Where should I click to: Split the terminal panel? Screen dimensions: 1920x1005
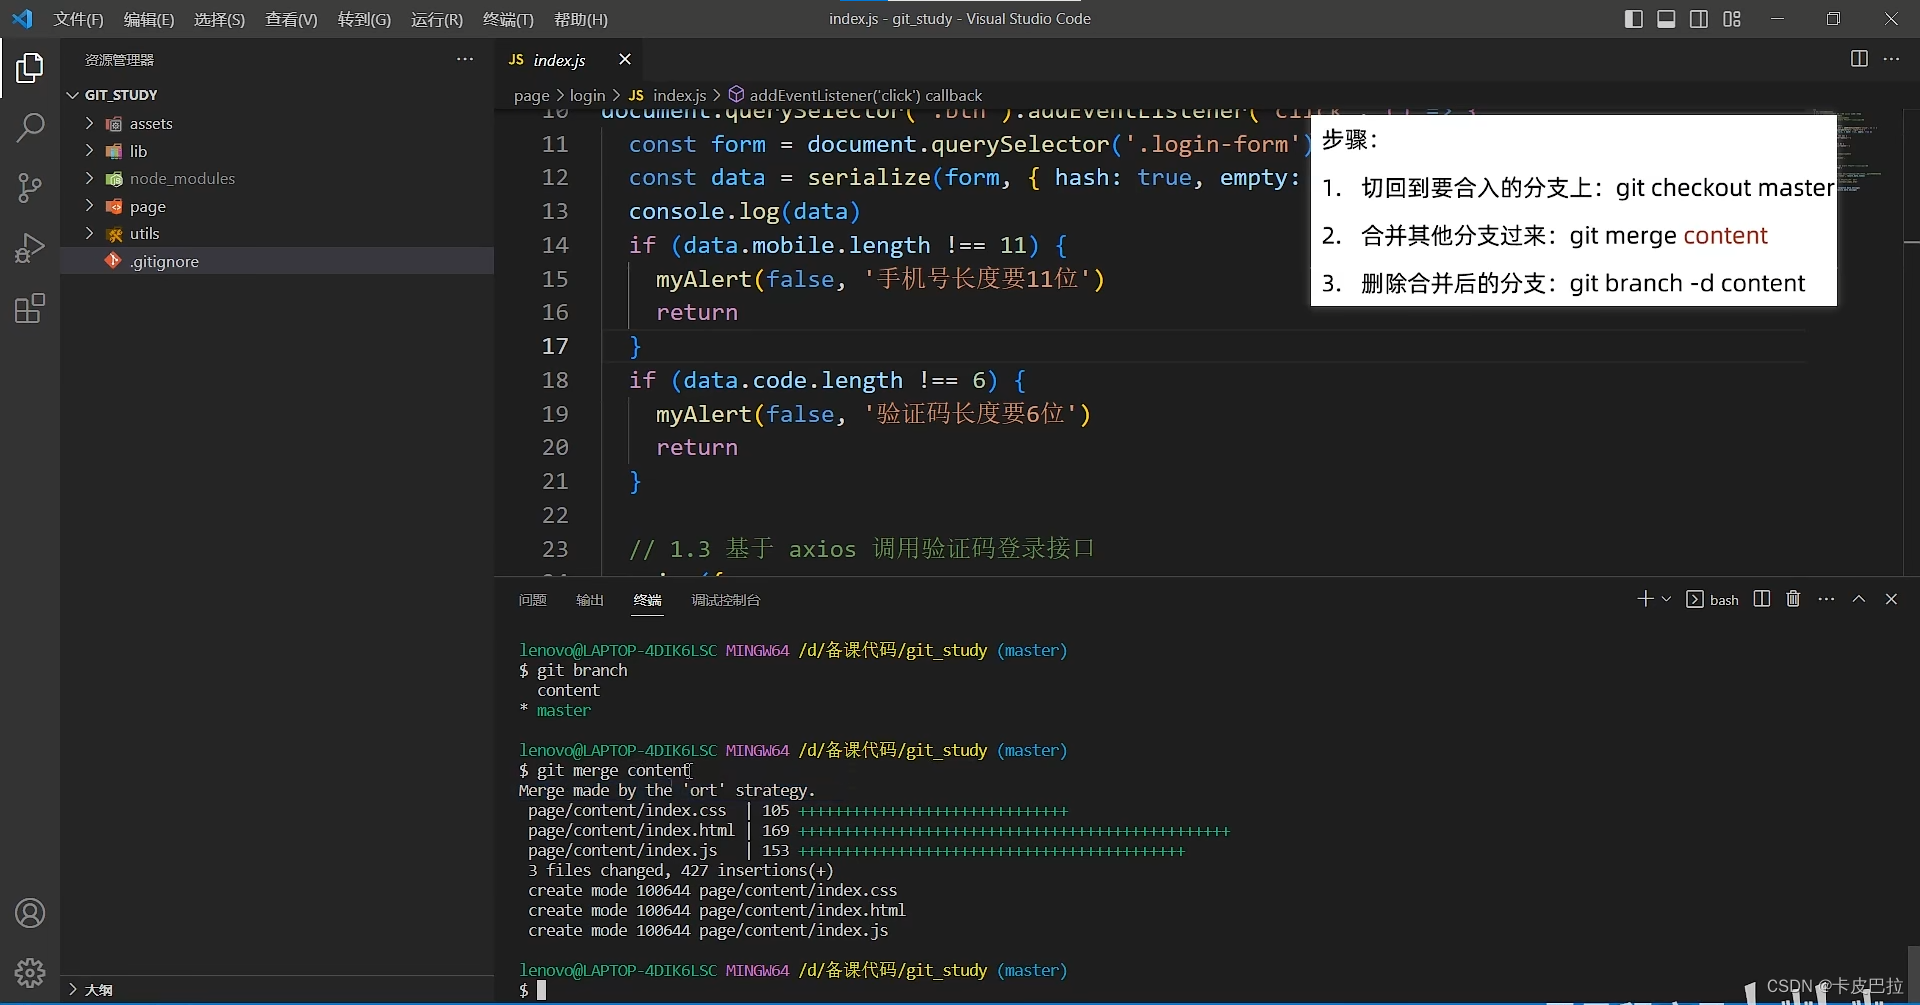point(1762,598)
